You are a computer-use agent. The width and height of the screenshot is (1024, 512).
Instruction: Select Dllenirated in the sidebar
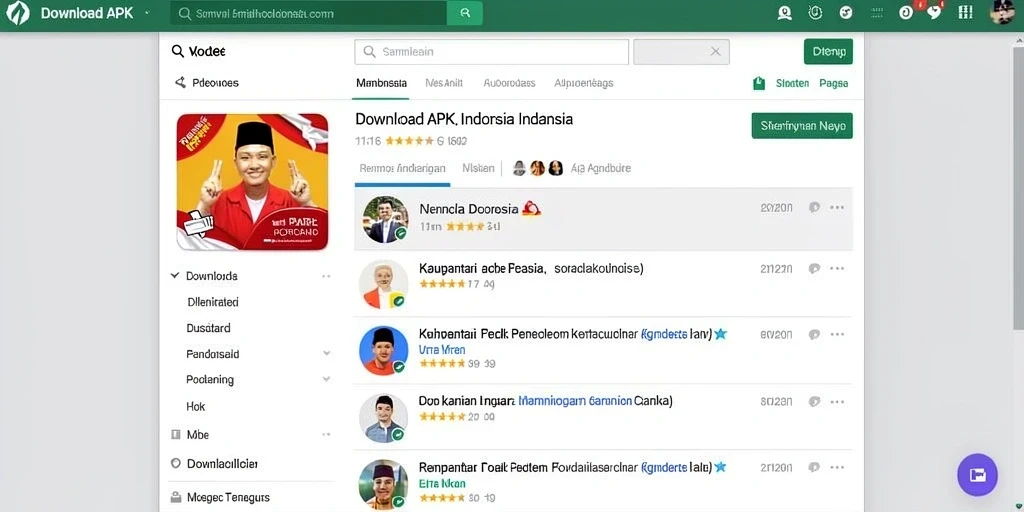pos(213,302)
